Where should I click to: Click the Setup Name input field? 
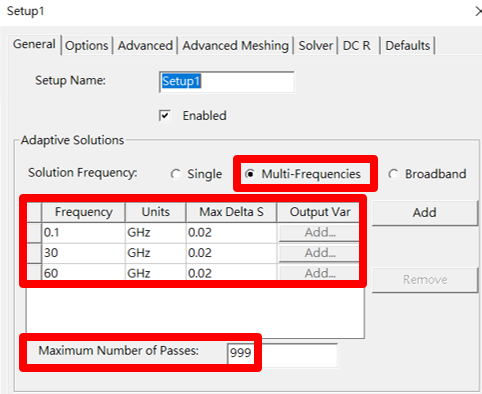(227, 82)
